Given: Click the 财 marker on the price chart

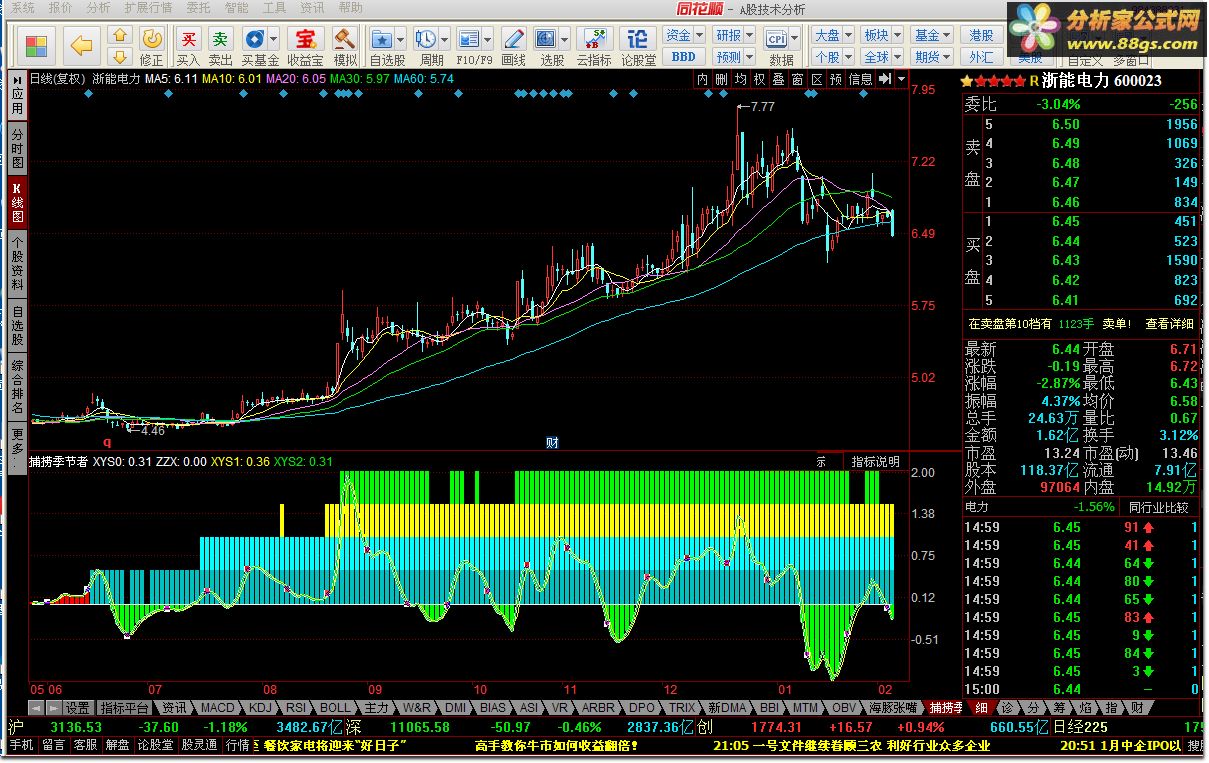Looking at the screenshot, I should [551, 441].
